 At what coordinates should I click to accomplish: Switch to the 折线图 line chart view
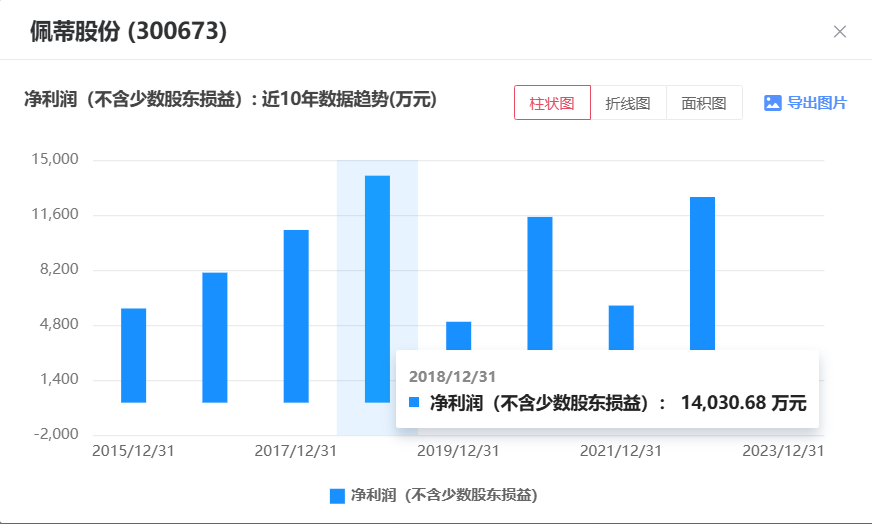(628, 103)
